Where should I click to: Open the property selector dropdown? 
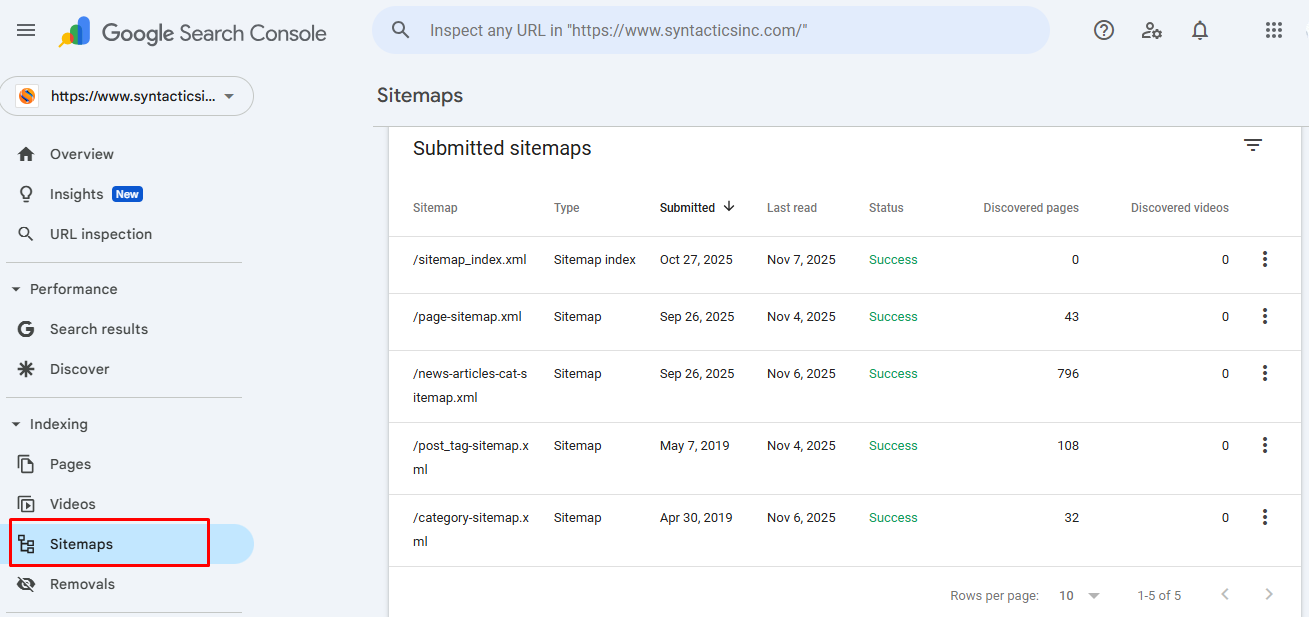point(127,96)
